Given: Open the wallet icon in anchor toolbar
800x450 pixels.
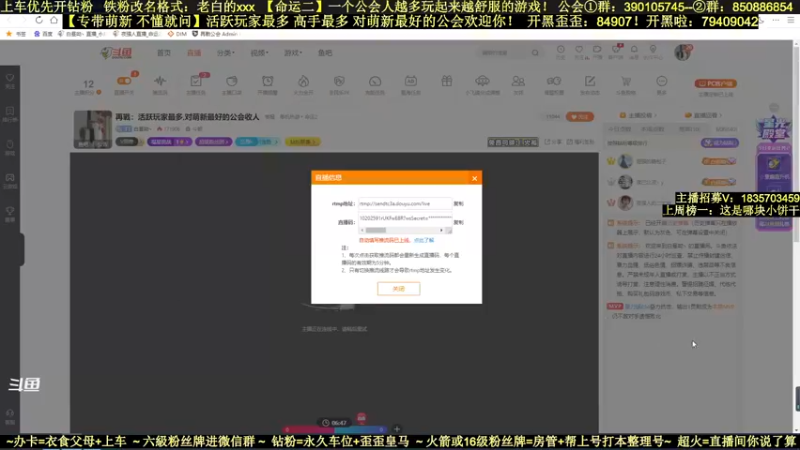Looking at the screenshot, I should click(232, 81).
